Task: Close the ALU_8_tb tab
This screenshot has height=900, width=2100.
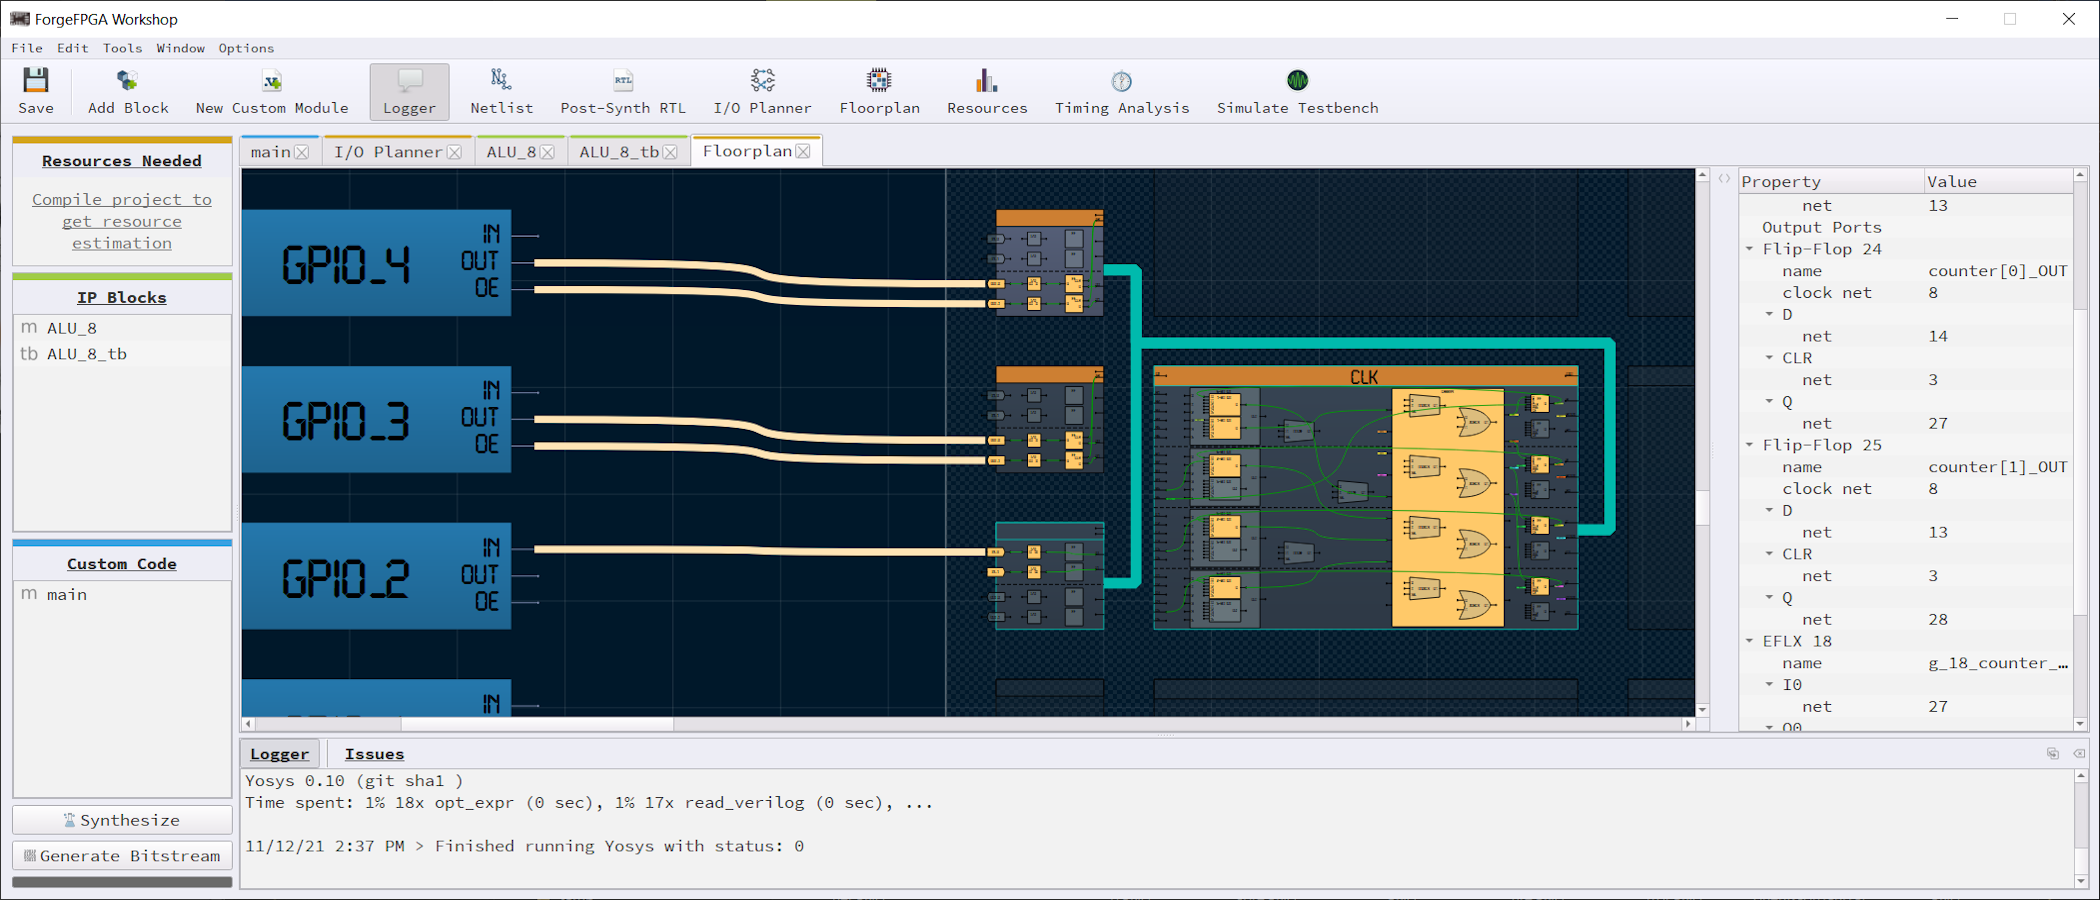Action: [670, 152]
